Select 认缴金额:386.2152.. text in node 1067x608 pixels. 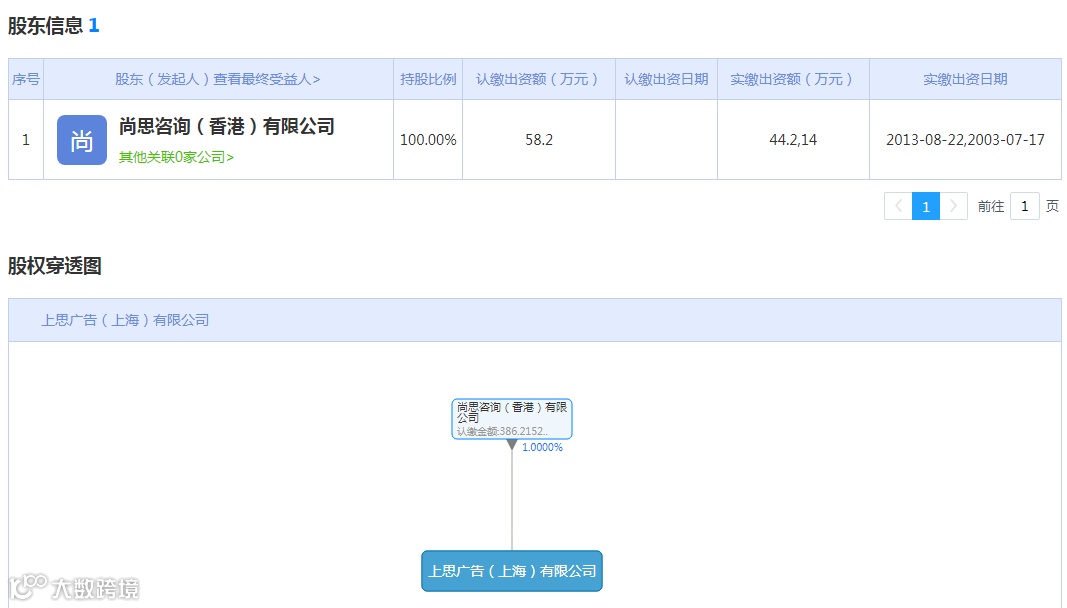[502, 431]
